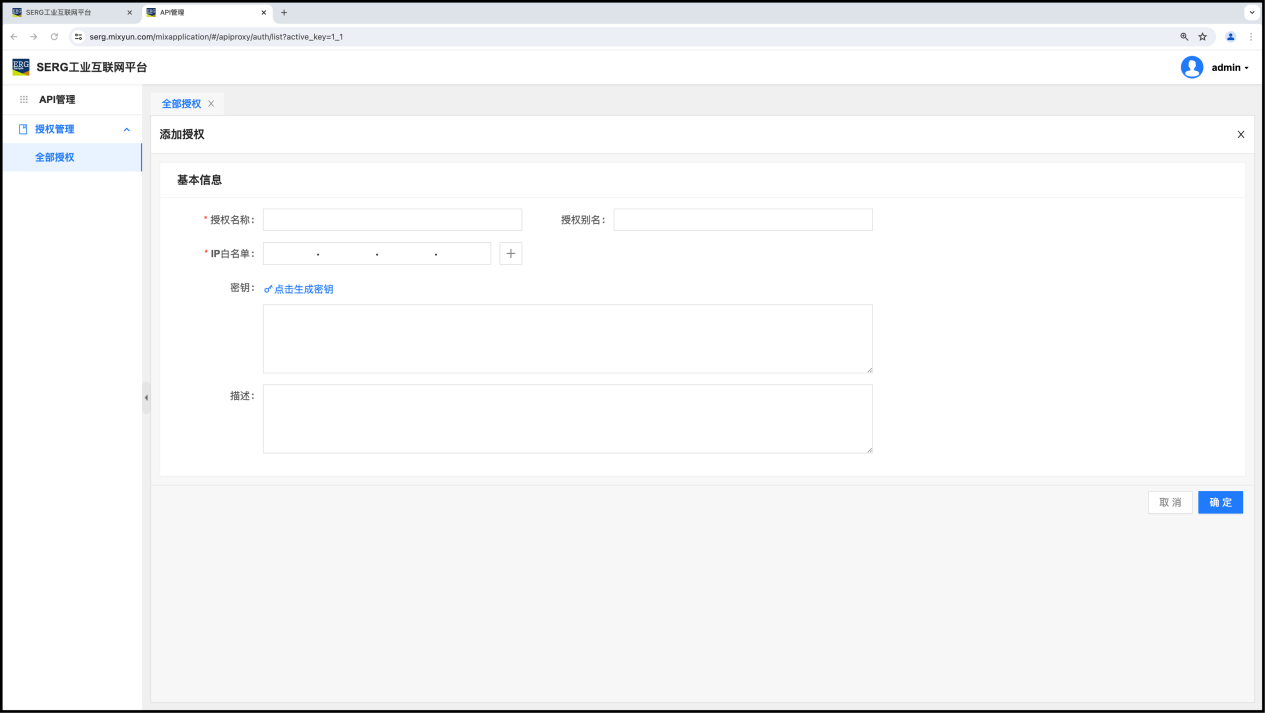
Task: Click the API管理 grid icon in sidebar
Action: [x=24, y=100]
